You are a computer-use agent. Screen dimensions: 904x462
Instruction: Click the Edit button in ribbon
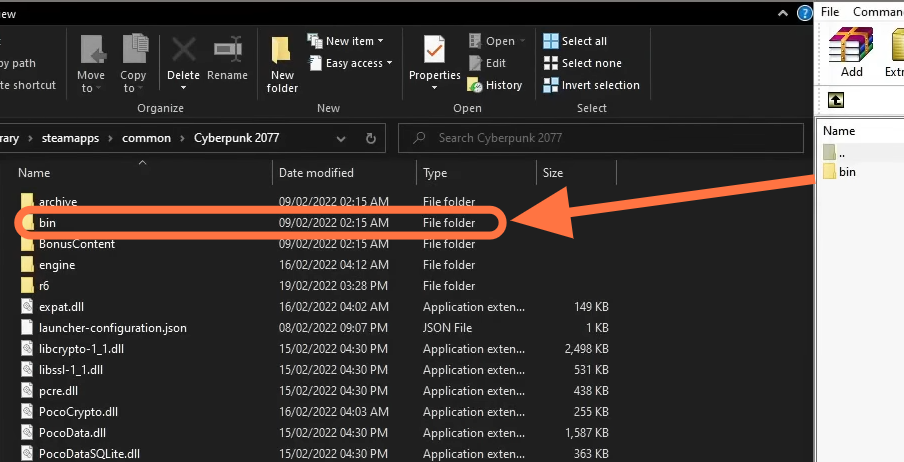point(487,63)
